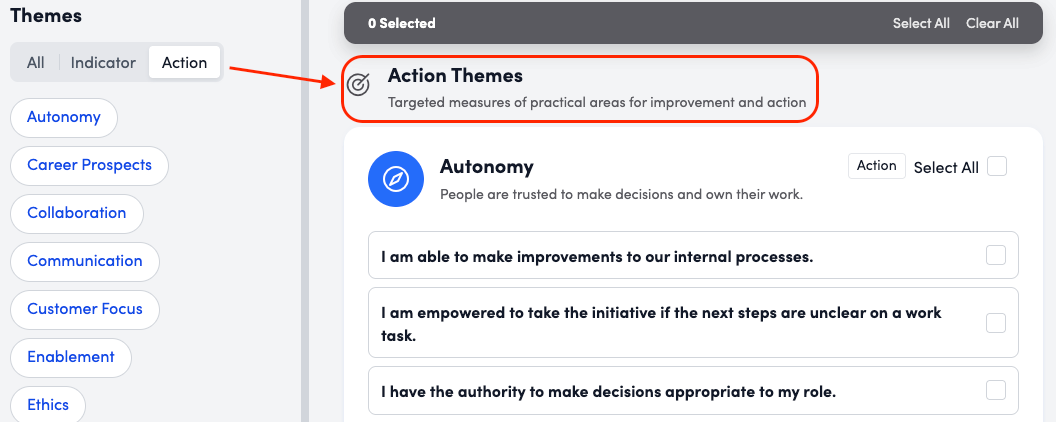Click the Autonomy compass icon
1056x422 pixels.
coord(397,179)
